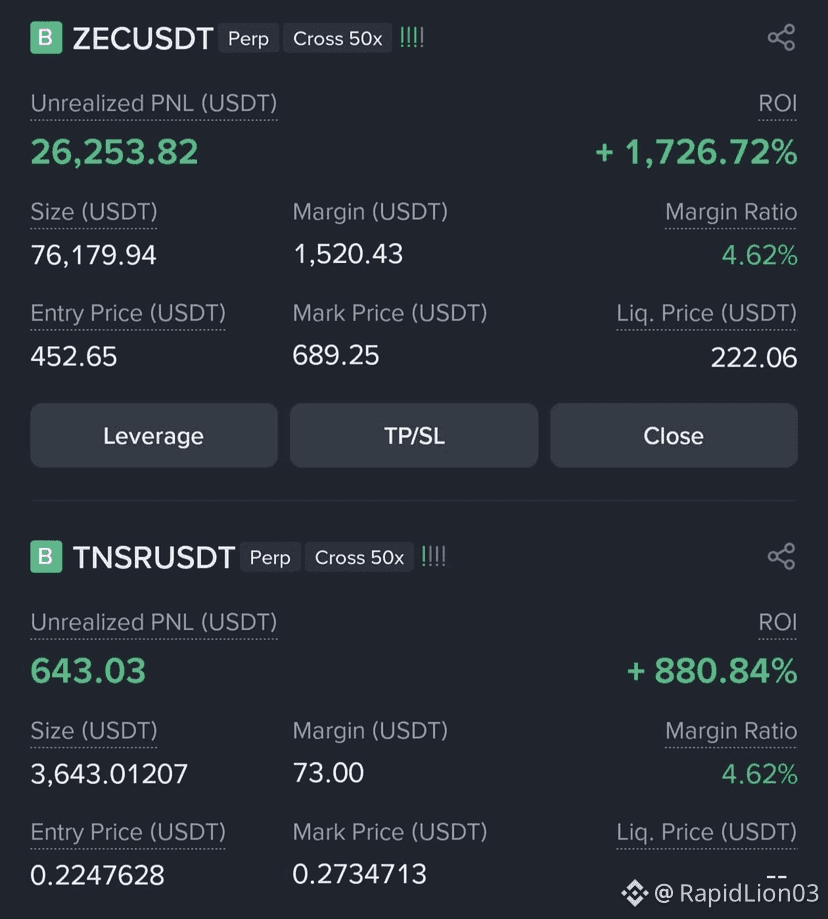Show Unrealized PNL info for ZECUSDT
Viewport: 828px width, 919px height.
(154, 104)
